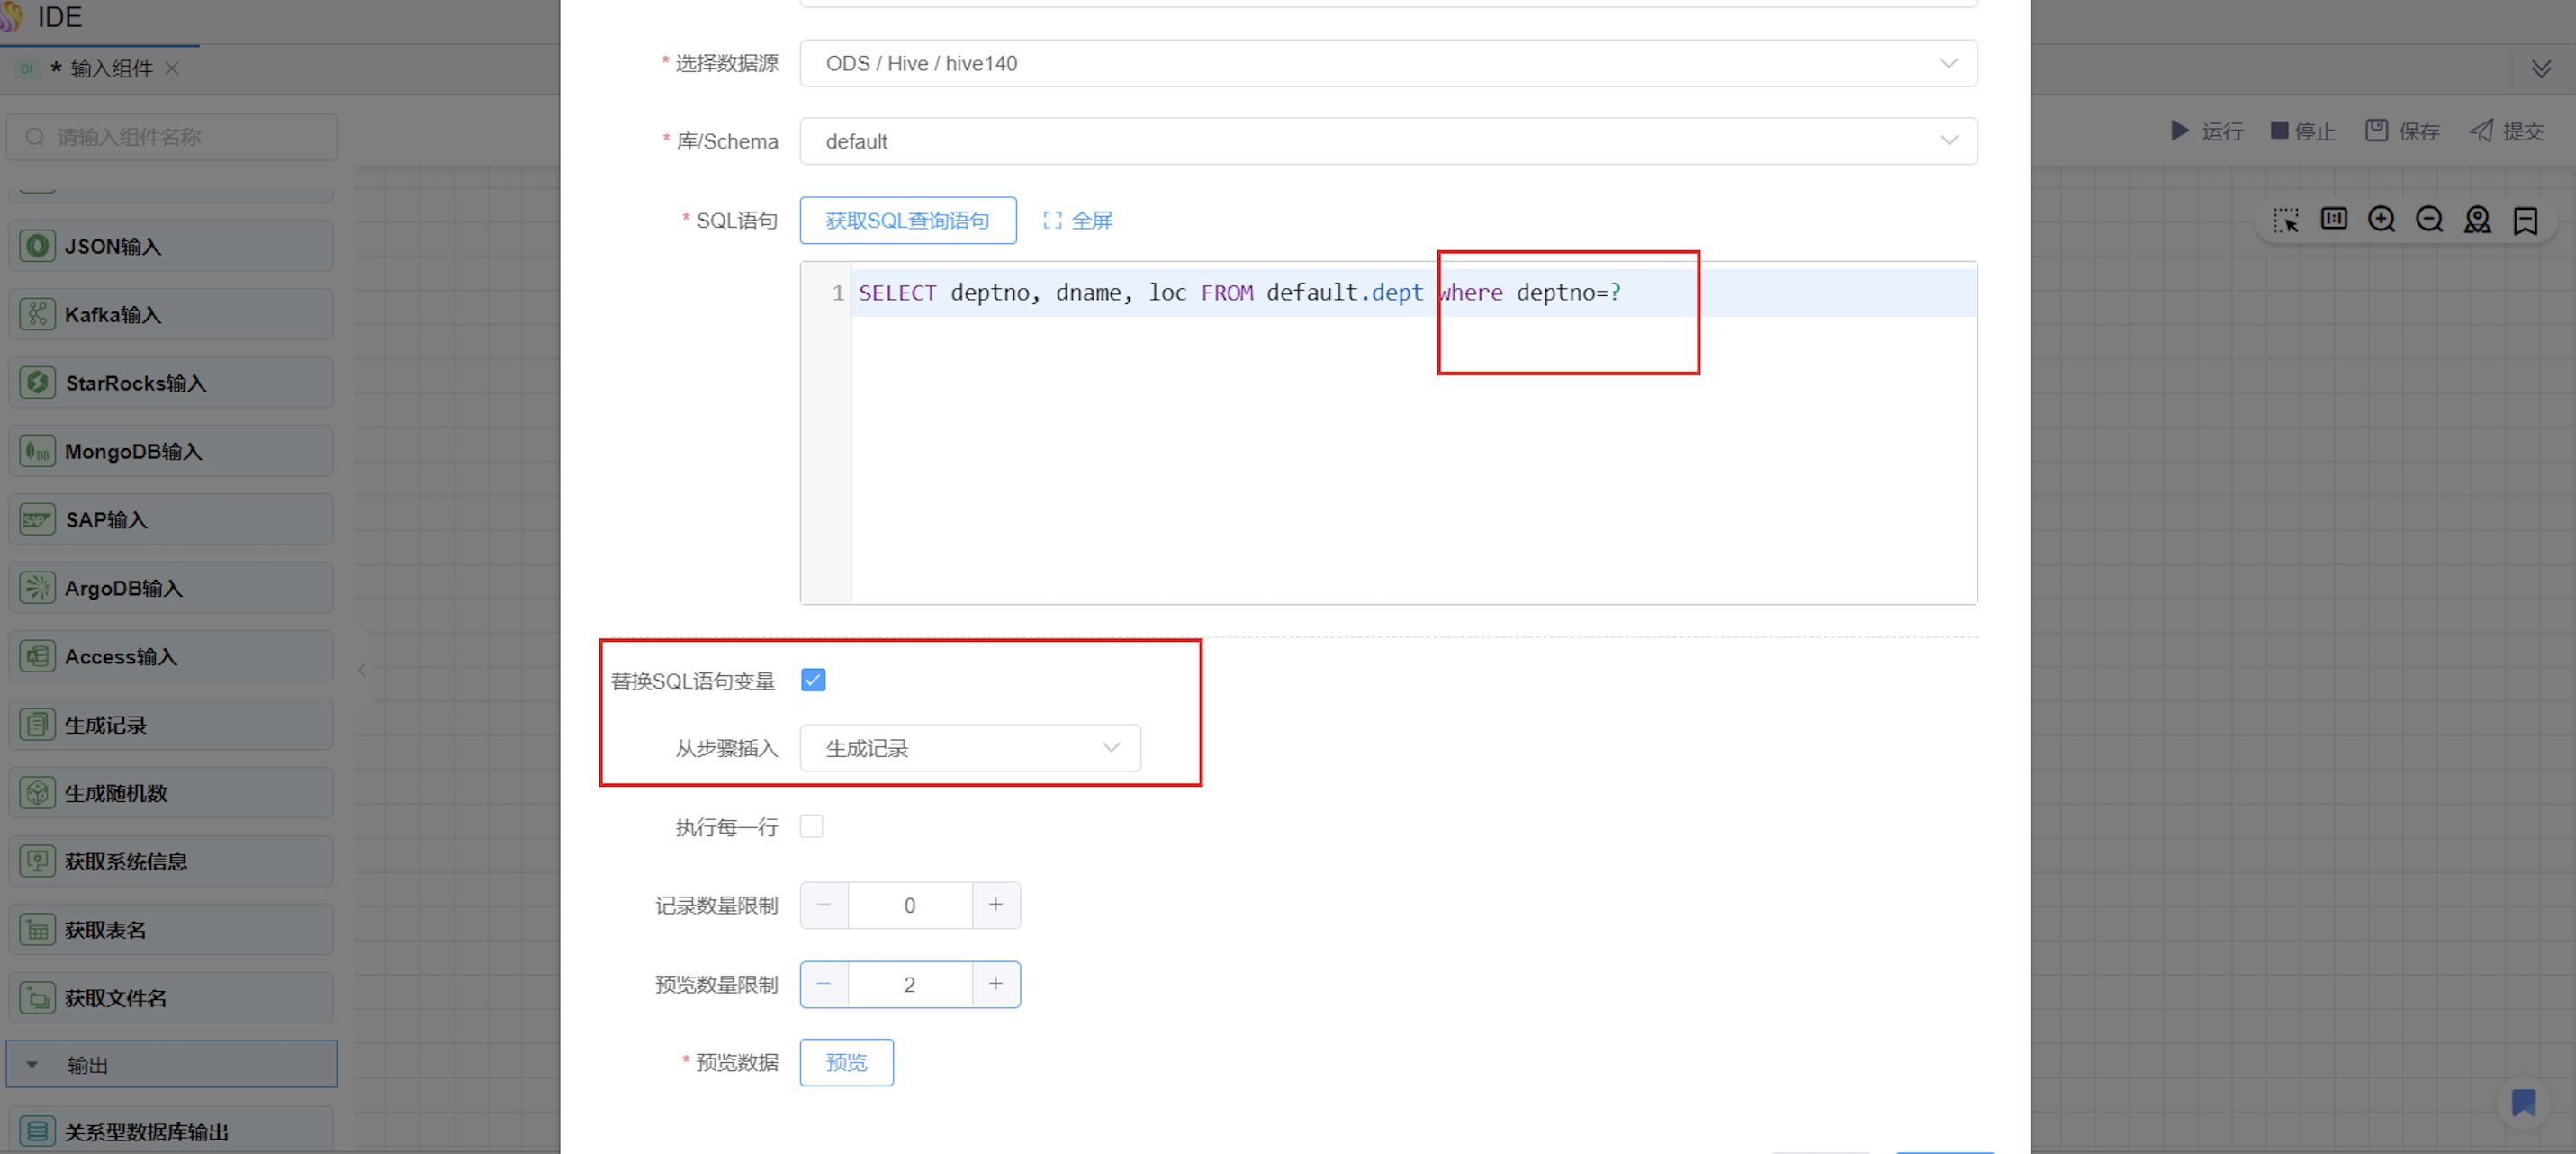Open SQL editor 全屏 fullscreen link
Screen dimensions: 2576x1154
pyautogui.click(x=1077, y=221)
